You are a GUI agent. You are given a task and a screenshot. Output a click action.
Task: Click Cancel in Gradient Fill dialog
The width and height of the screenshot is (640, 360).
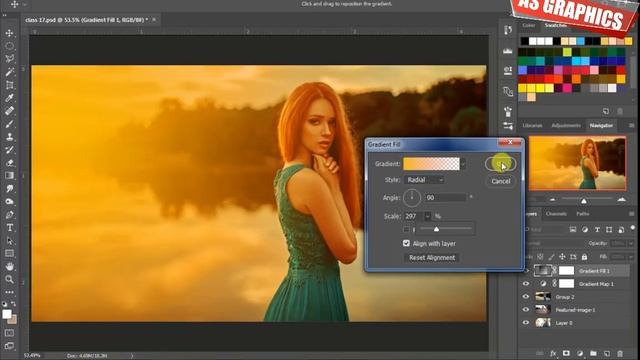(501, 181)
